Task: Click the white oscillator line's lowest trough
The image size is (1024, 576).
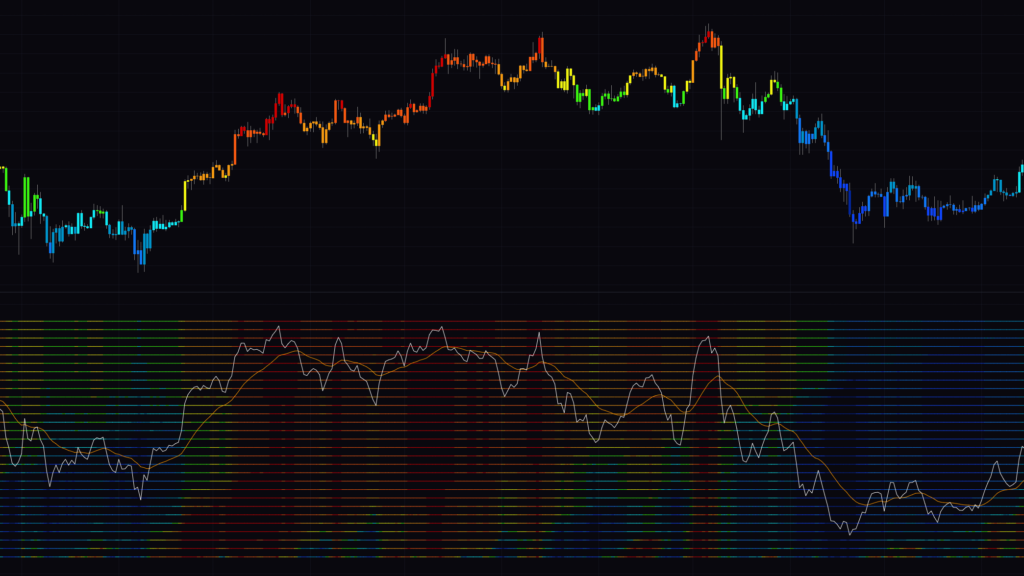Action: [x=850, y=532]
